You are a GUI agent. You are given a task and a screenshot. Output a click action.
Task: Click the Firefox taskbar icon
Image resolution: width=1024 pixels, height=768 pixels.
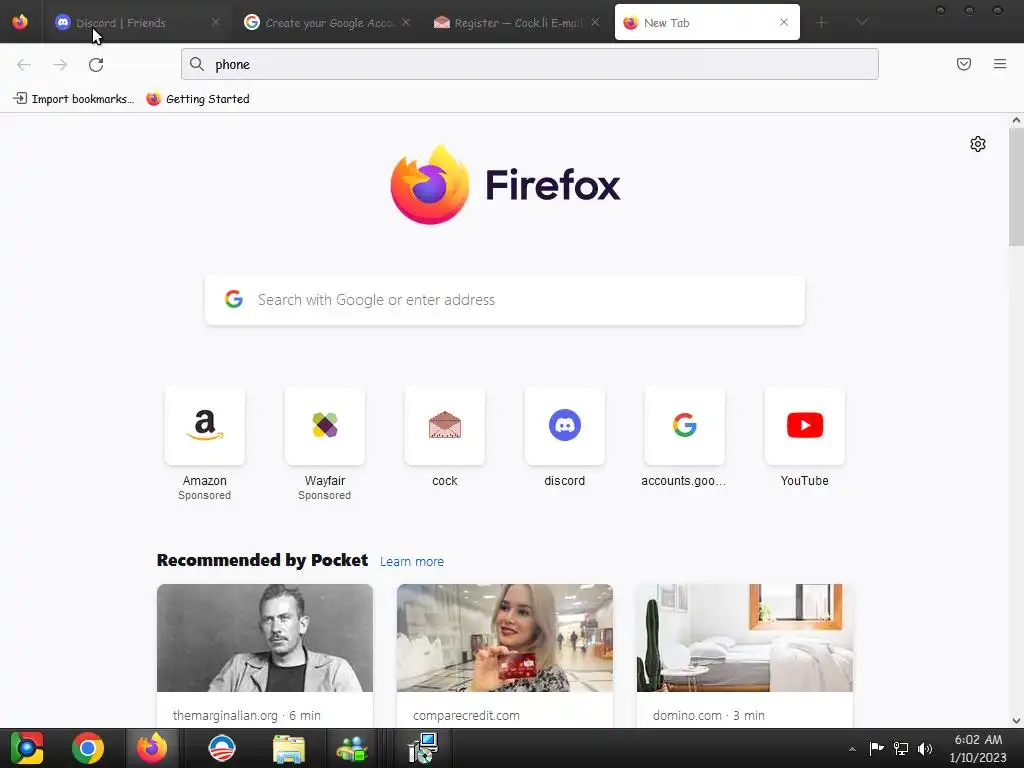tap(152, 748)
